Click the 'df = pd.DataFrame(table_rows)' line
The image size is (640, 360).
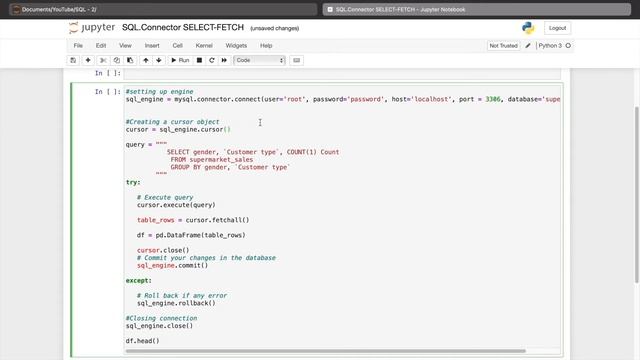[191, 235]
